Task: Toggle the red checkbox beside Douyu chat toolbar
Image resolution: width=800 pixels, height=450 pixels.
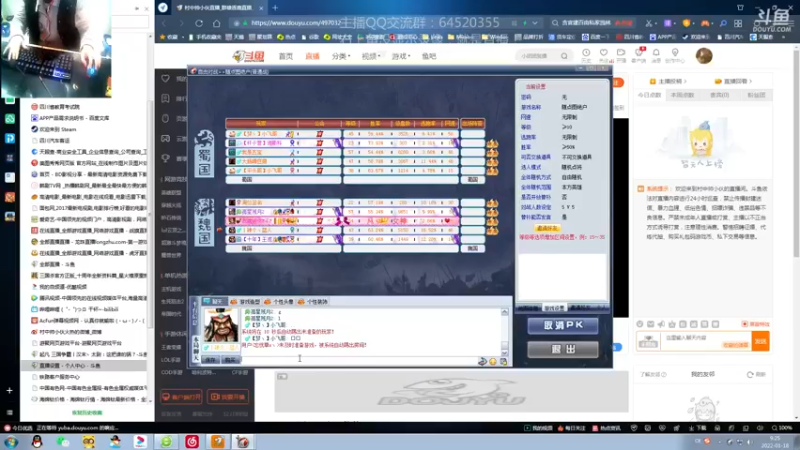Action: 745,324
